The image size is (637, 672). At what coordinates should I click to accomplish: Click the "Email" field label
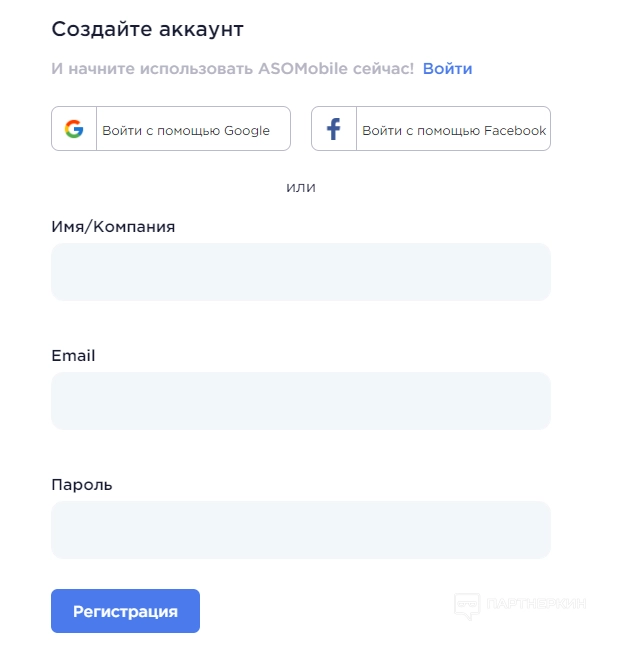coord(73,355)
